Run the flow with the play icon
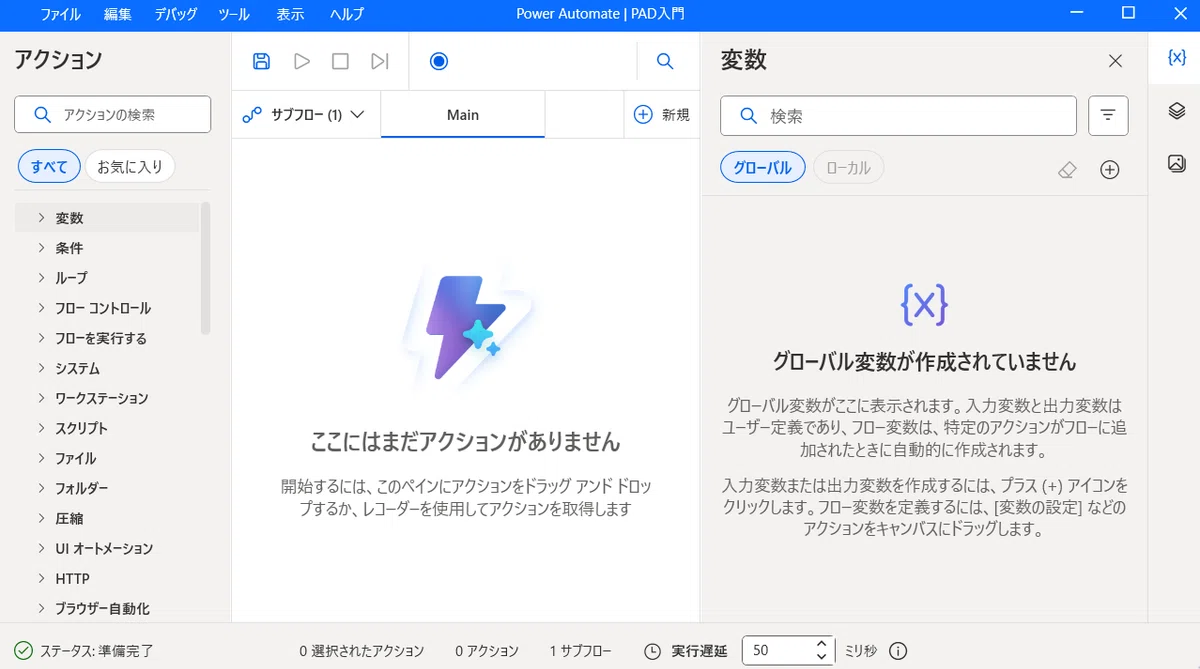The width and height of the screenshot is (1200, 669). pos(302,61)
